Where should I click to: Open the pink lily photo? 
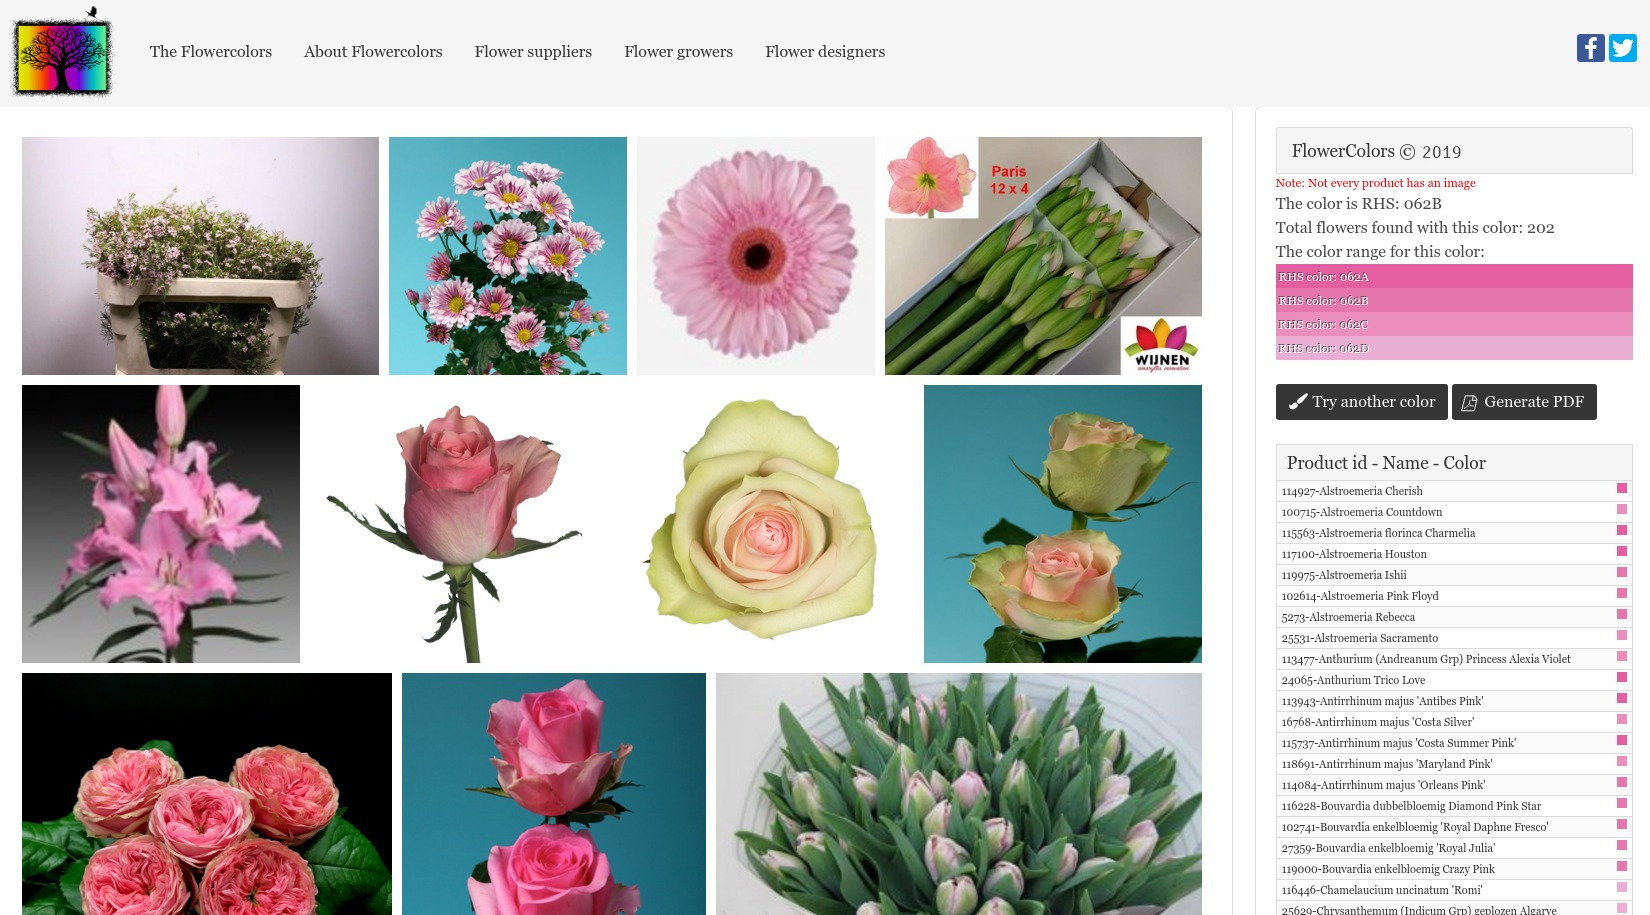161,524
